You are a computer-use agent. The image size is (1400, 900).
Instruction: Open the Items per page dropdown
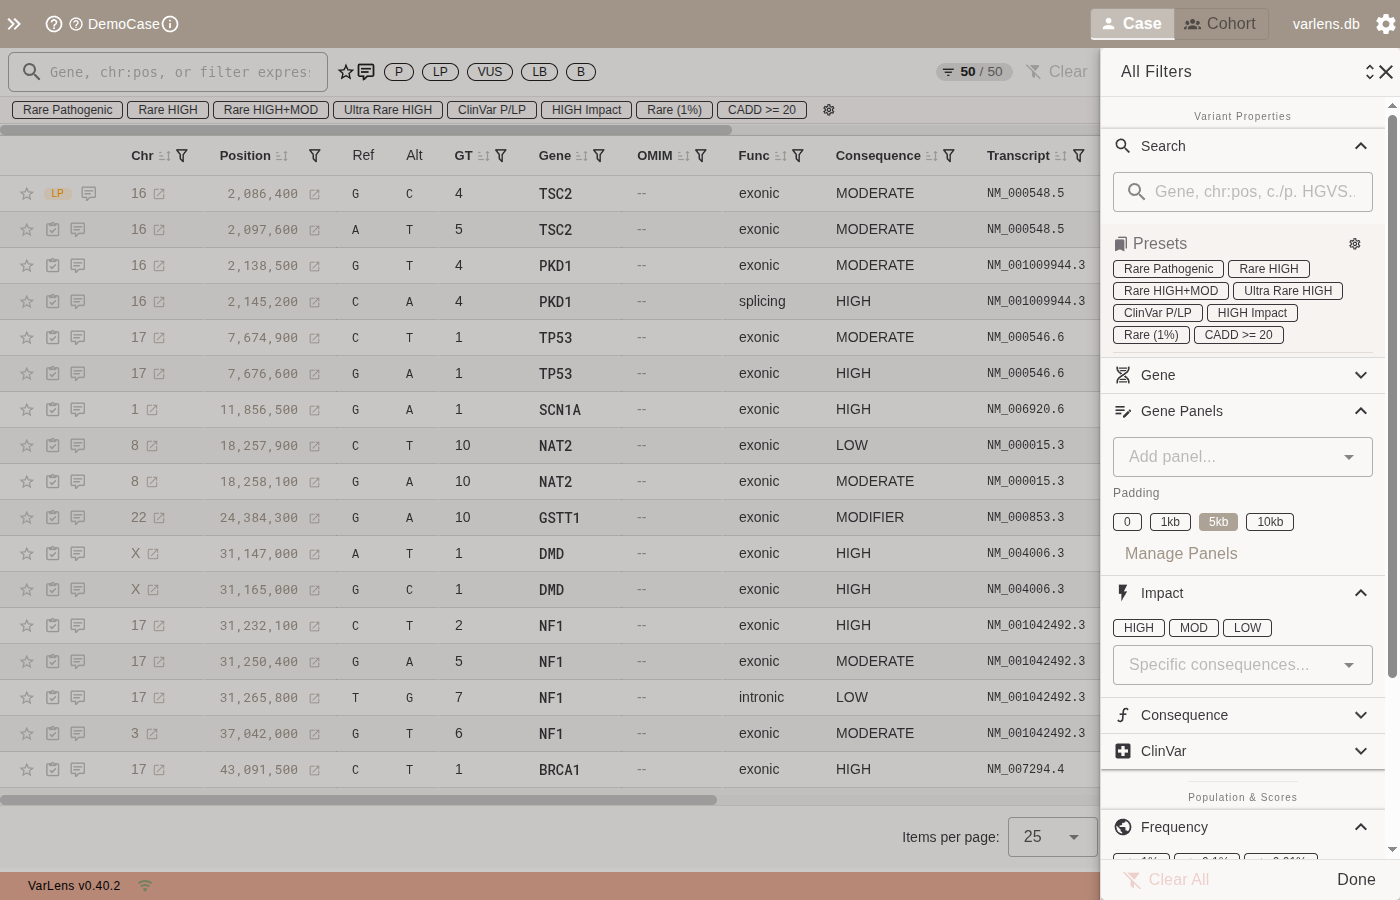point(1051,837)
